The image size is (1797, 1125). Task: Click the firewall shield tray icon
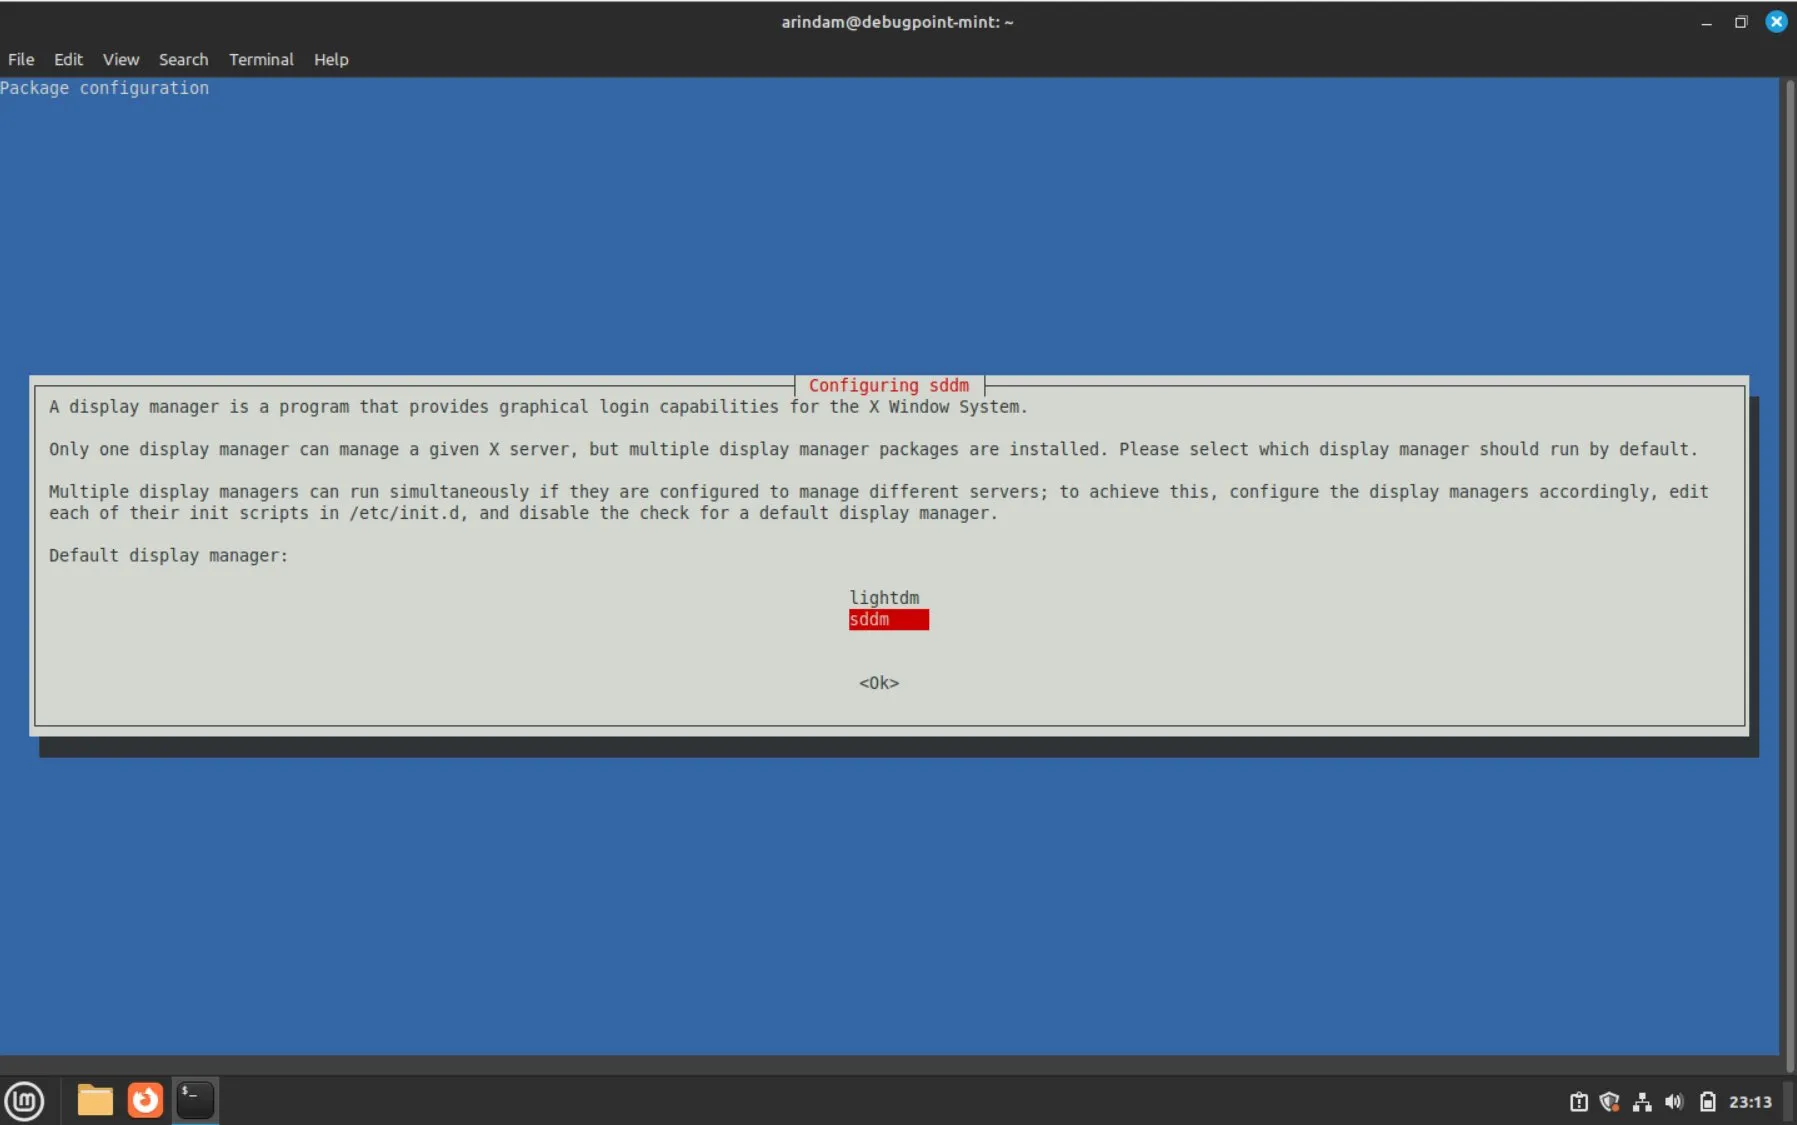pyautogui.click(x=1610, y=1101)
